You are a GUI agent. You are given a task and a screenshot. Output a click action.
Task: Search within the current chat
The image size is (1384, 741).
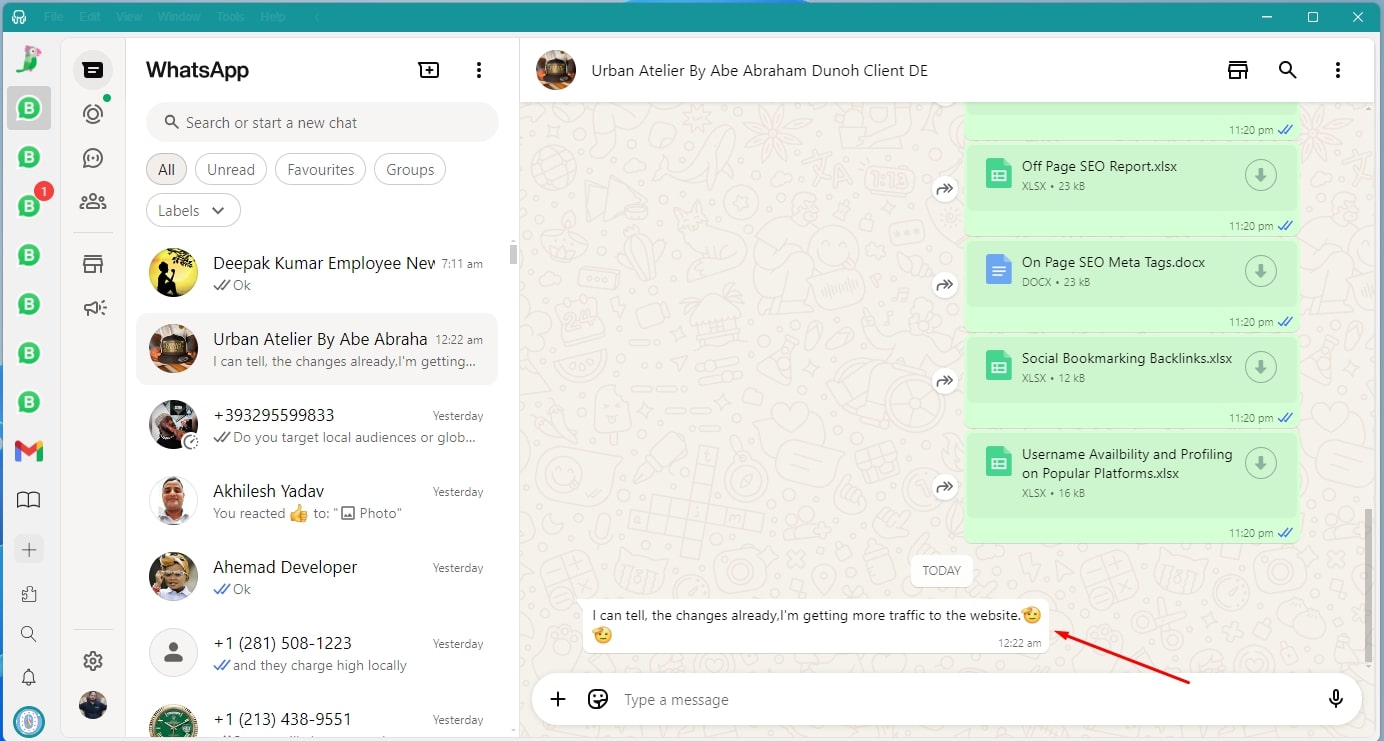click(x=1288, y=70)
